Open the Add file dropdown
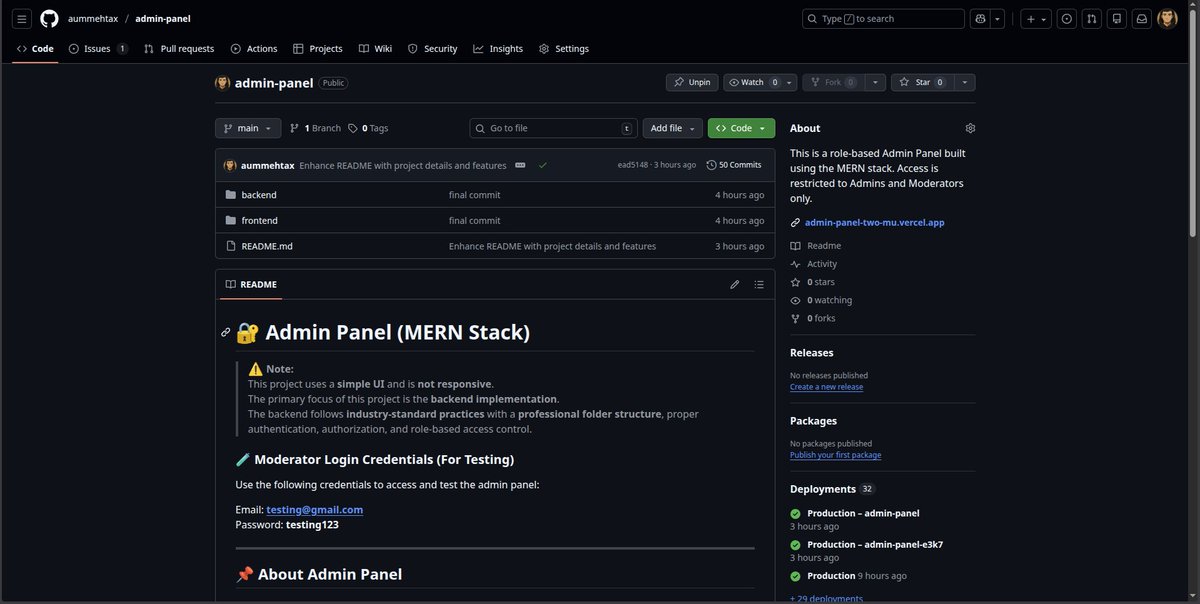 (673, 128)
